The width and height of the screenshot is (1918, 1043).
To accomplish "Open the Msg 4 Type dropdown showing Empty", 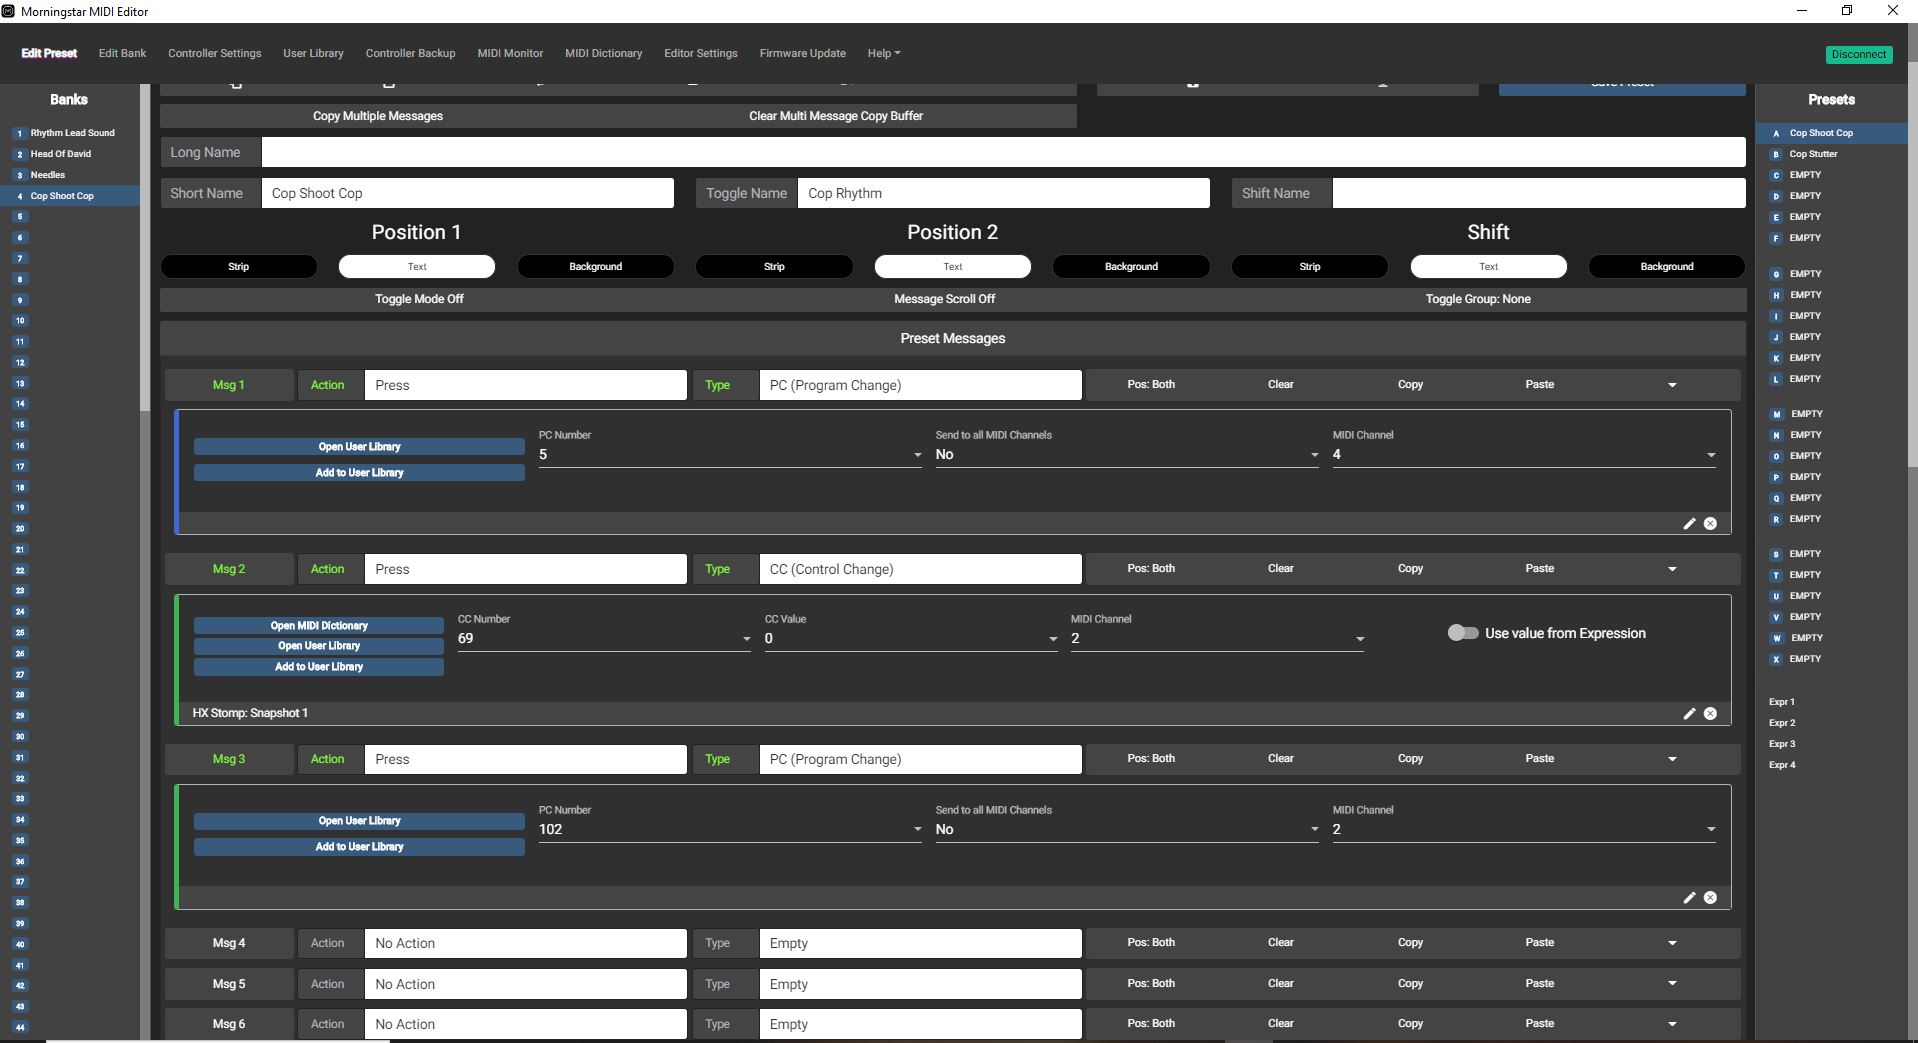I will (x=920, y=943).
